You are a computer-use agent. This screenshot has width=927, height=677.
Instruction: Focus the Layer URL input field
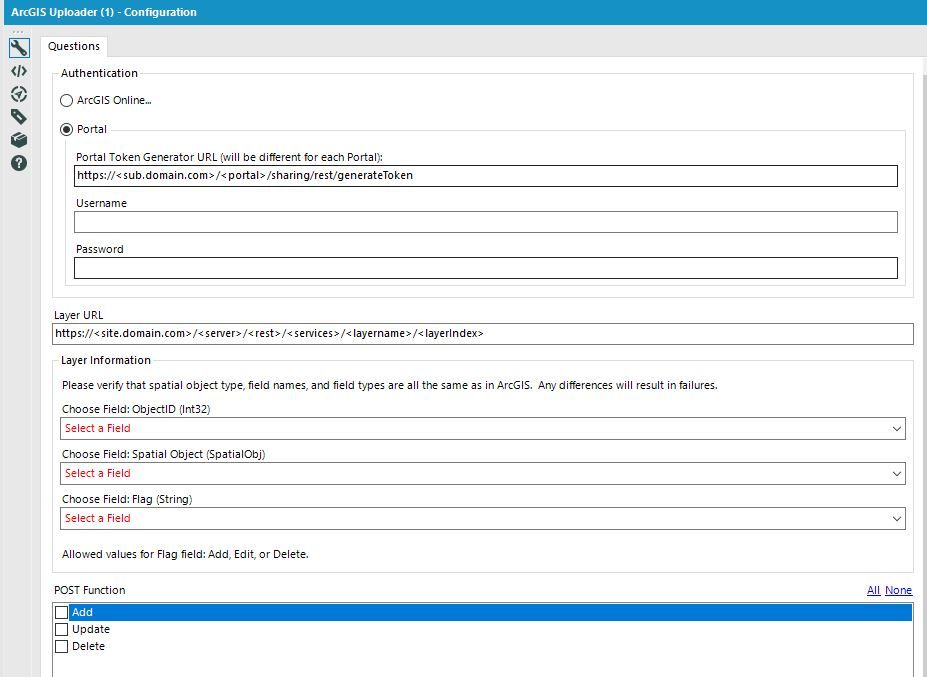point(482,333)
